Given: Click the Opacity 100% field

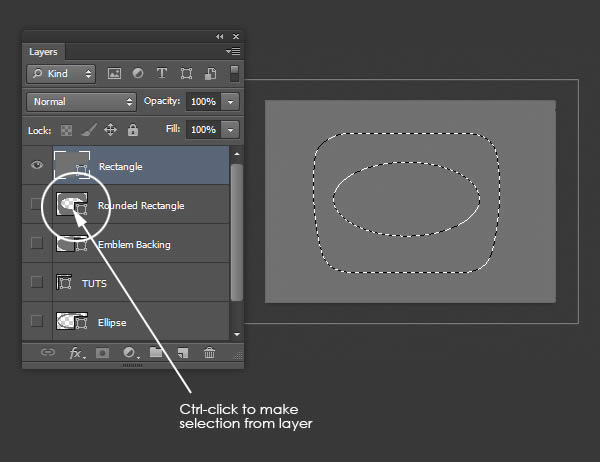Looking at the screenshot, I should [x=204, y=102].
